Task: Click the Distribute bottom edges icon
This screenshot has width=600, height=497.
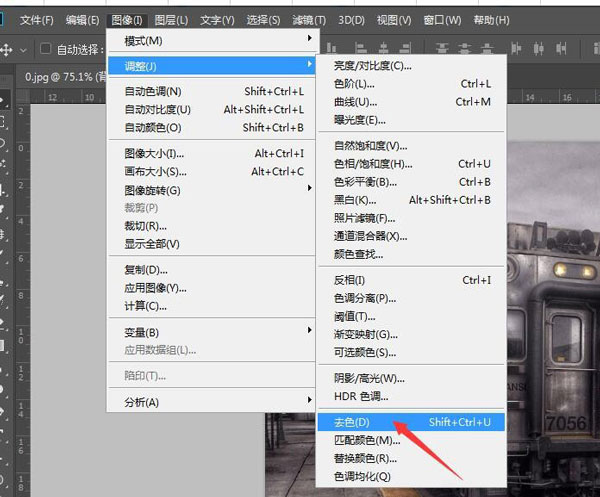Action: point(487,48)
